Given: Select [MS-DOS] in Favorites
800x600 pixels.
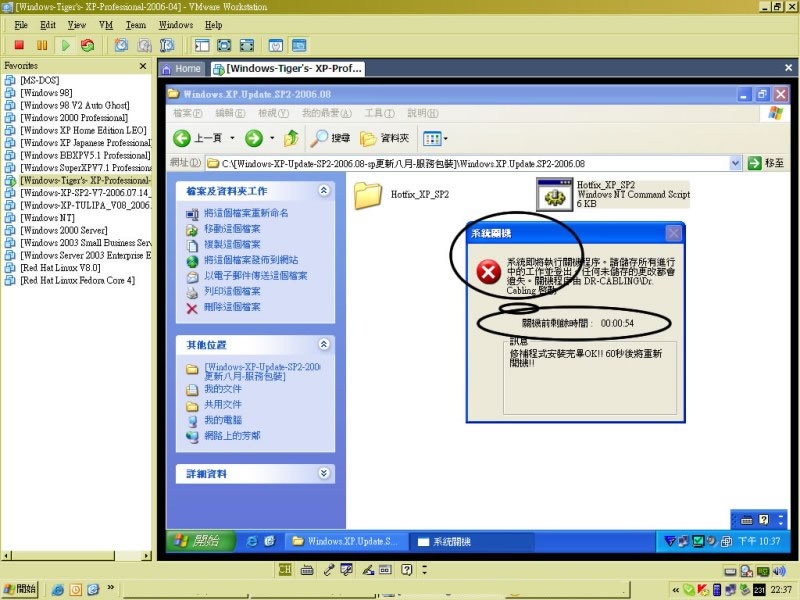Looking at the screenshot, I should coord(39,80).
